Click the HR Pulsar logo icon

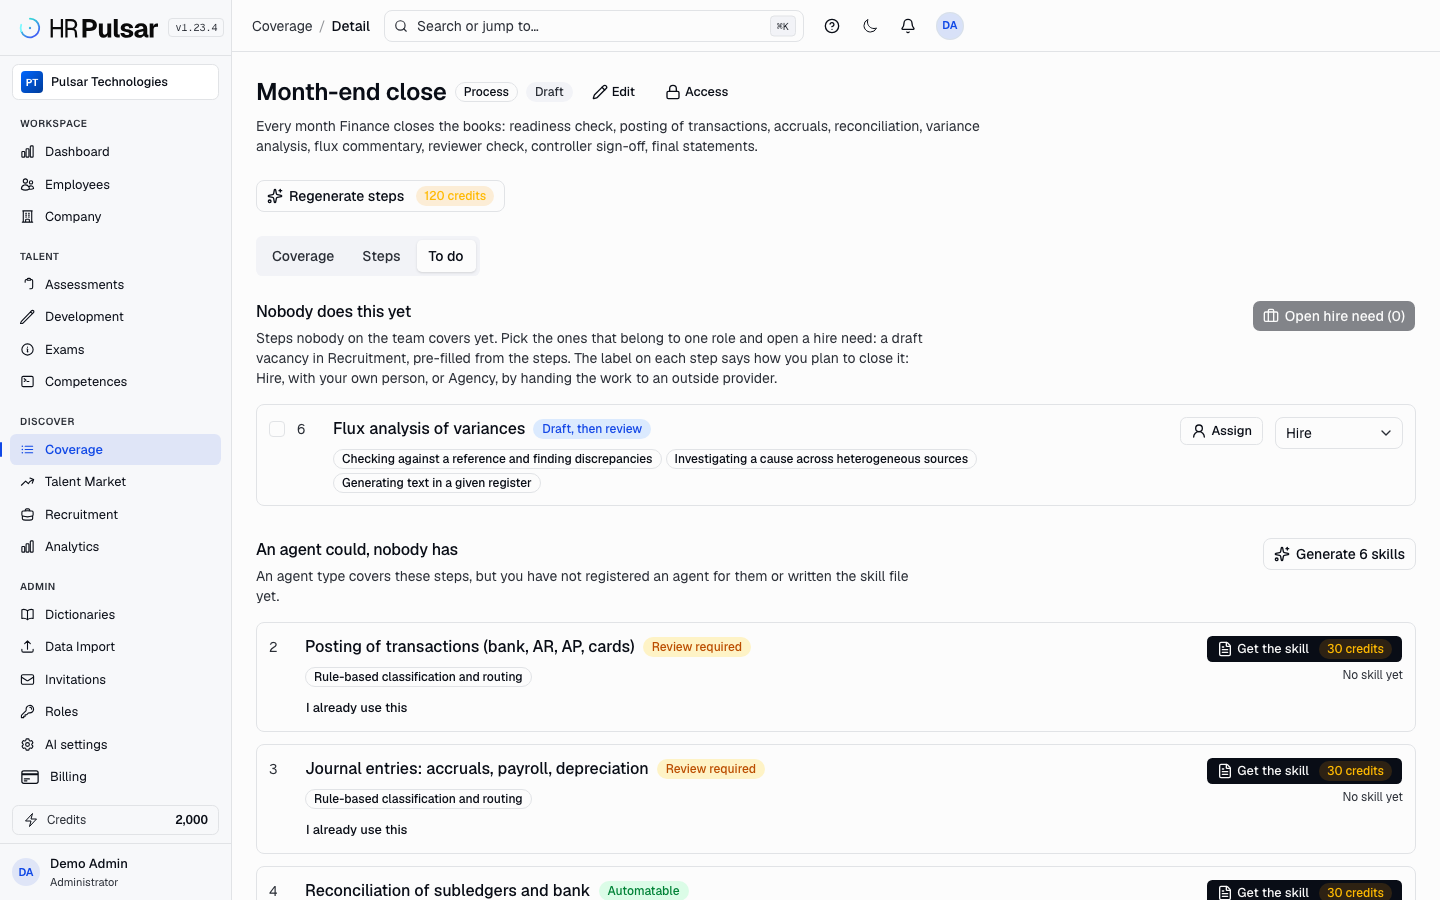[30, 28]
